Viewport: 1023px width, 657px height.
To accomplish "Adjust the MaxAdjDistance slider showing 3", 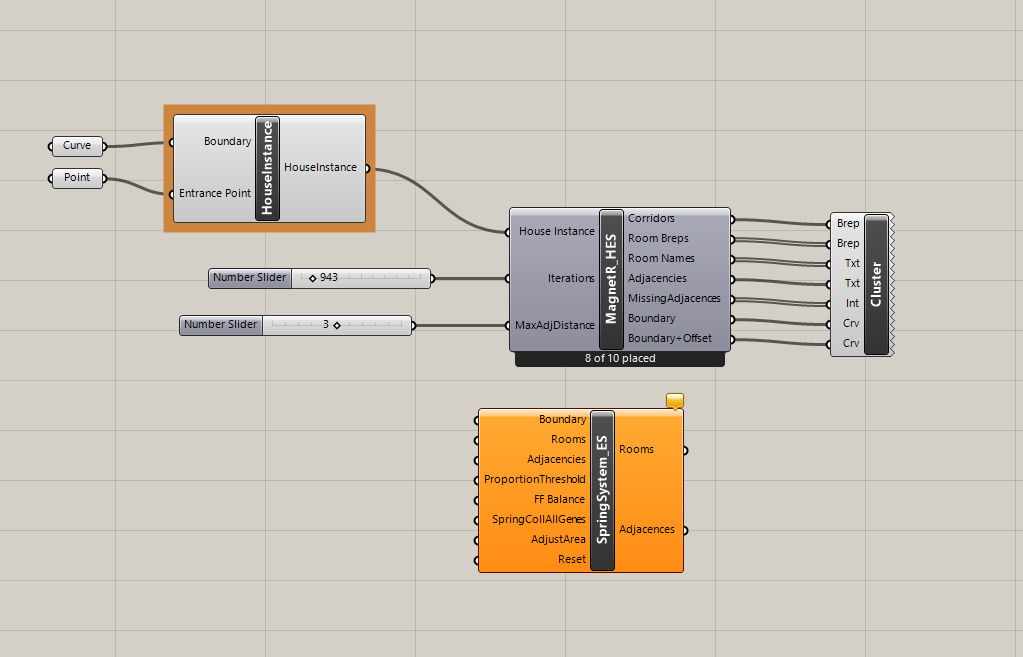I will pyautogui.click(x=337, y=325).
